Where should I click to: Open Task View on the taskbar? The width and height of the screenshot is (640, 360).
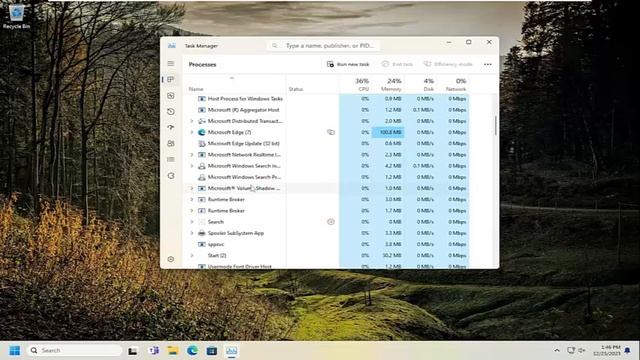[133, 351]
